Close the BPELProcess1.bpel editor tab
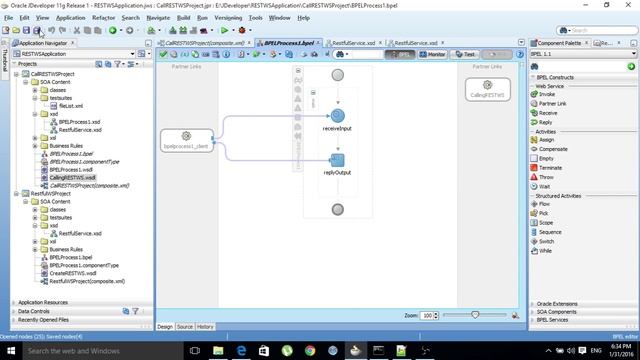This screenshot has height=360, width=640. (318, 43)
